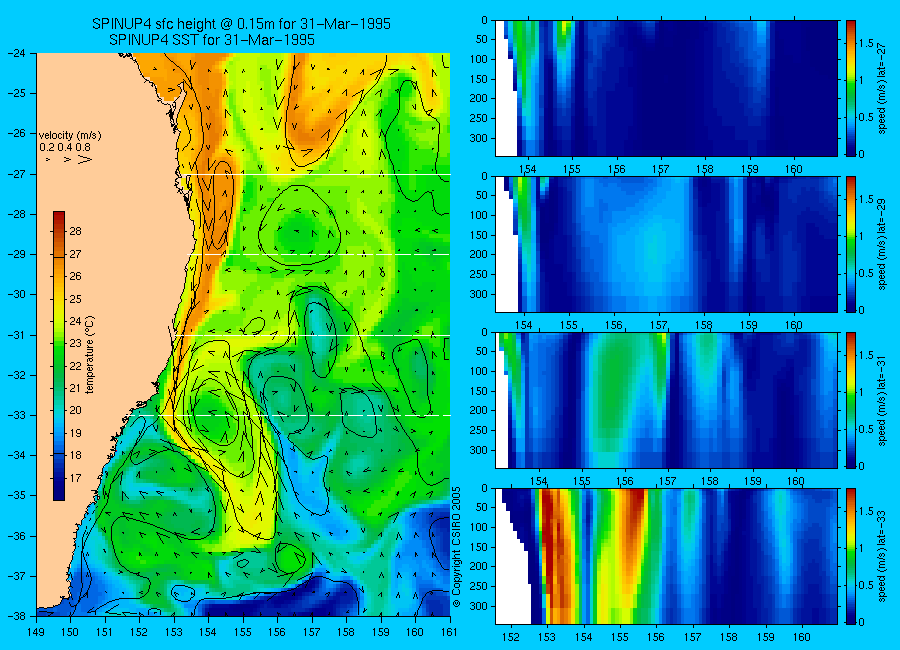Click latitude label -24 on the map axis
This screenshot has height=650, width=900.
[x=16, y=53]
